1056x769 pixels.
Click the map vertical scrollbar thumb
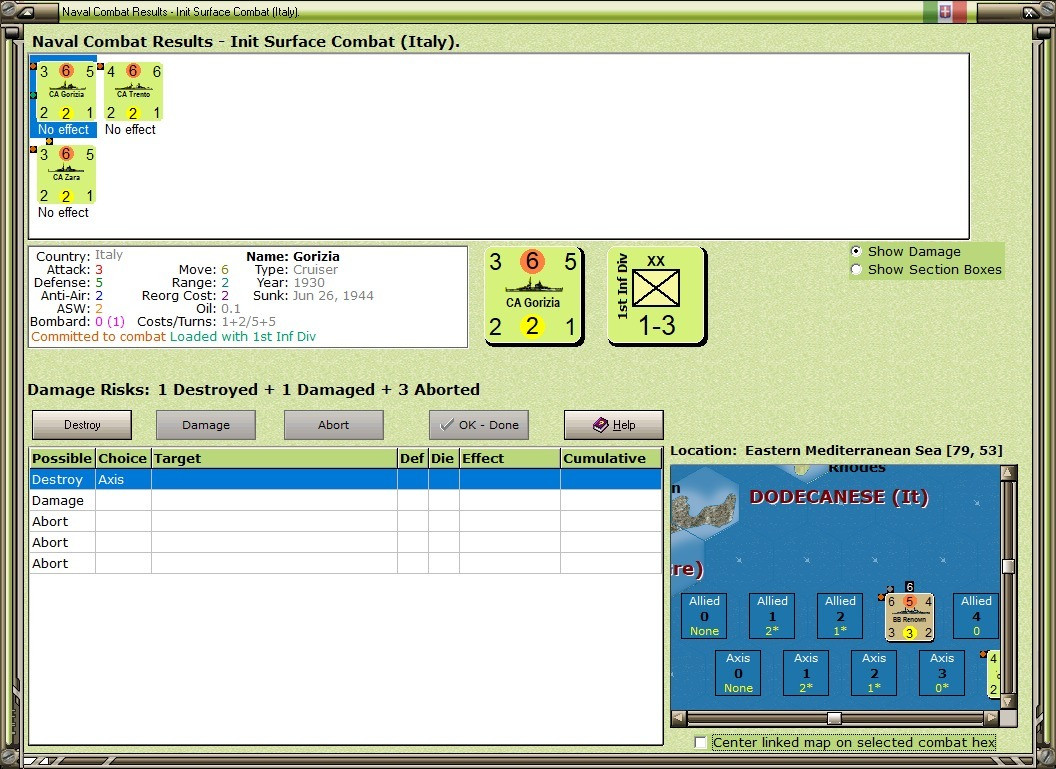(1008, 566)
